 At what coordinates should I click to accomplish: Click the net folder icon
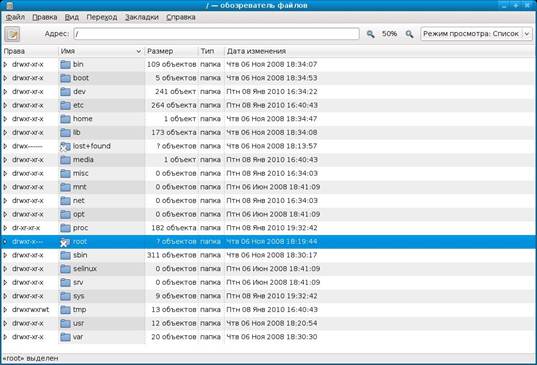[65, 201]
